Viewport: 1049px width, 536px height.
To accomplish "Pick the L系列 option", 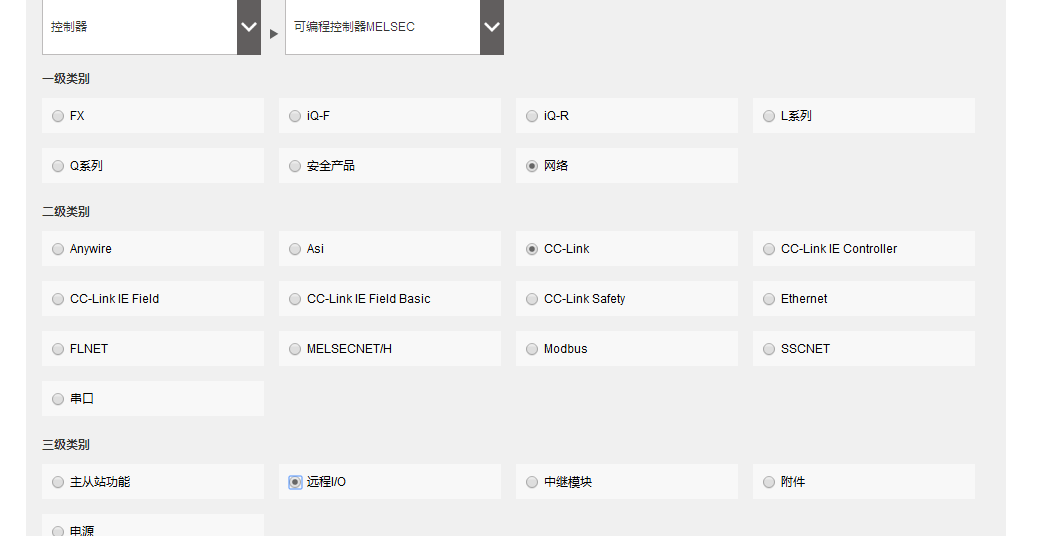I will click(x=769, y=116).
